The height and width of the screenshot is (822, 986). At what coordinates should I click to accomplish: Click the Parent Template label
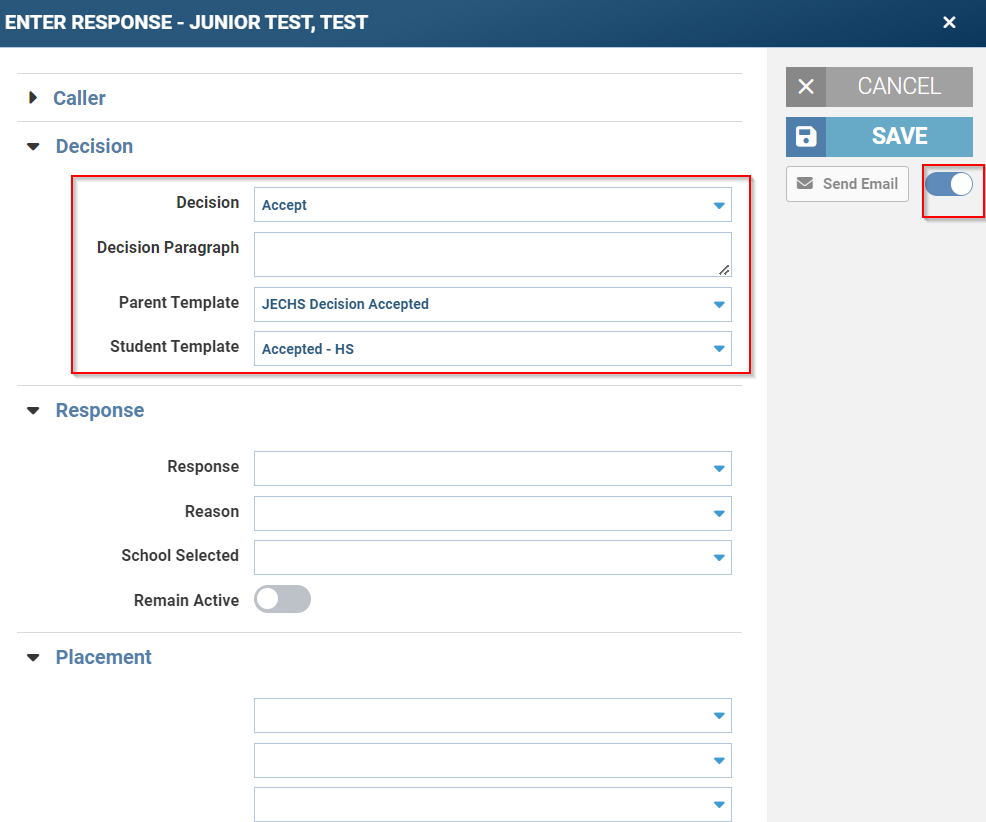coord(179,303)
